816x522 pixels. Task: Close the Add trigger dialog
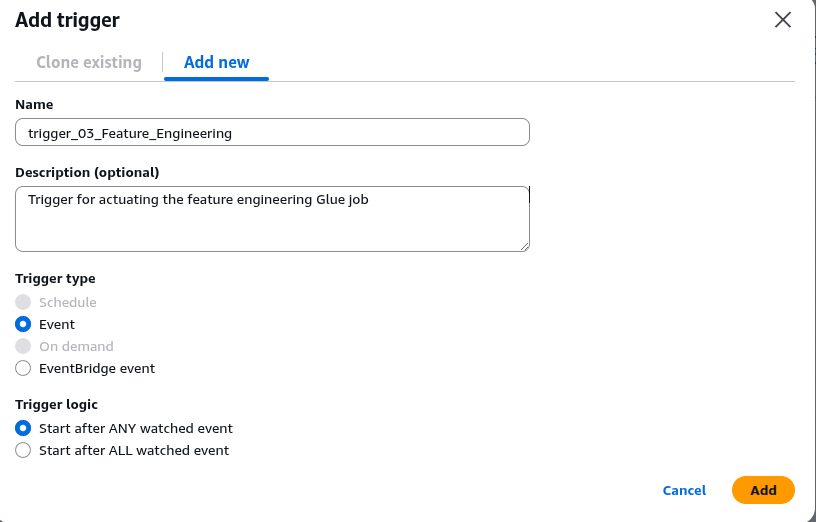pyautogui.click(x=783, y=20)
